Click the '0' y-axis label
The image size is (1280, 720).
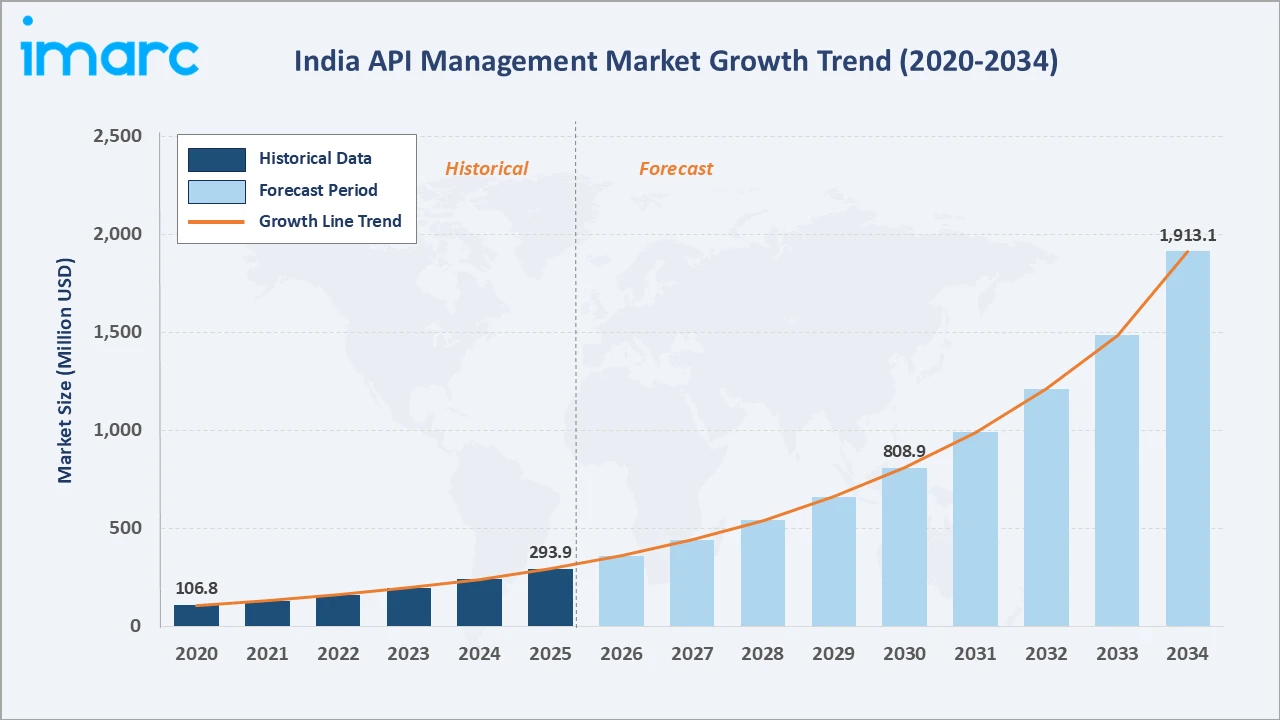pos(136,626)
